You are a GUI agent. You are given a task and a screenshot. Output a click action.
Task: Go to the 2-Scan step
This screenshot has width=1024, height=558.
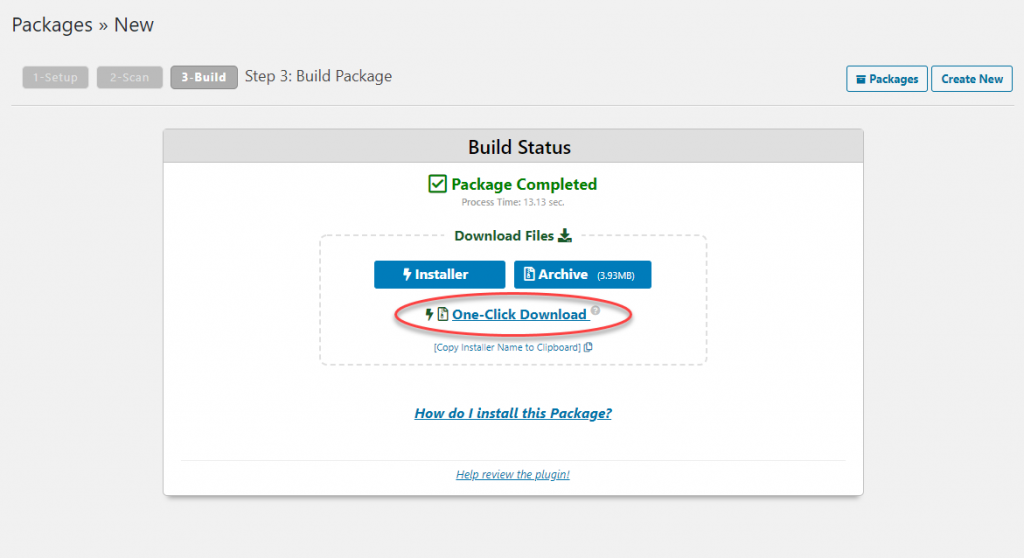tap(129, 77)
